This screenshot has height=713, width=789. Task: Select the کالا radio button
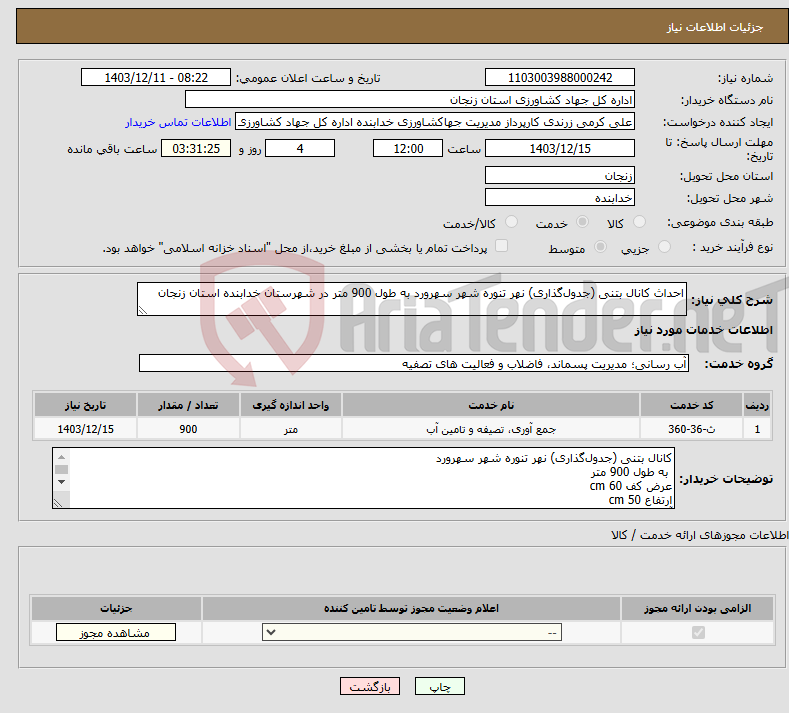click(x=639, y=222)
